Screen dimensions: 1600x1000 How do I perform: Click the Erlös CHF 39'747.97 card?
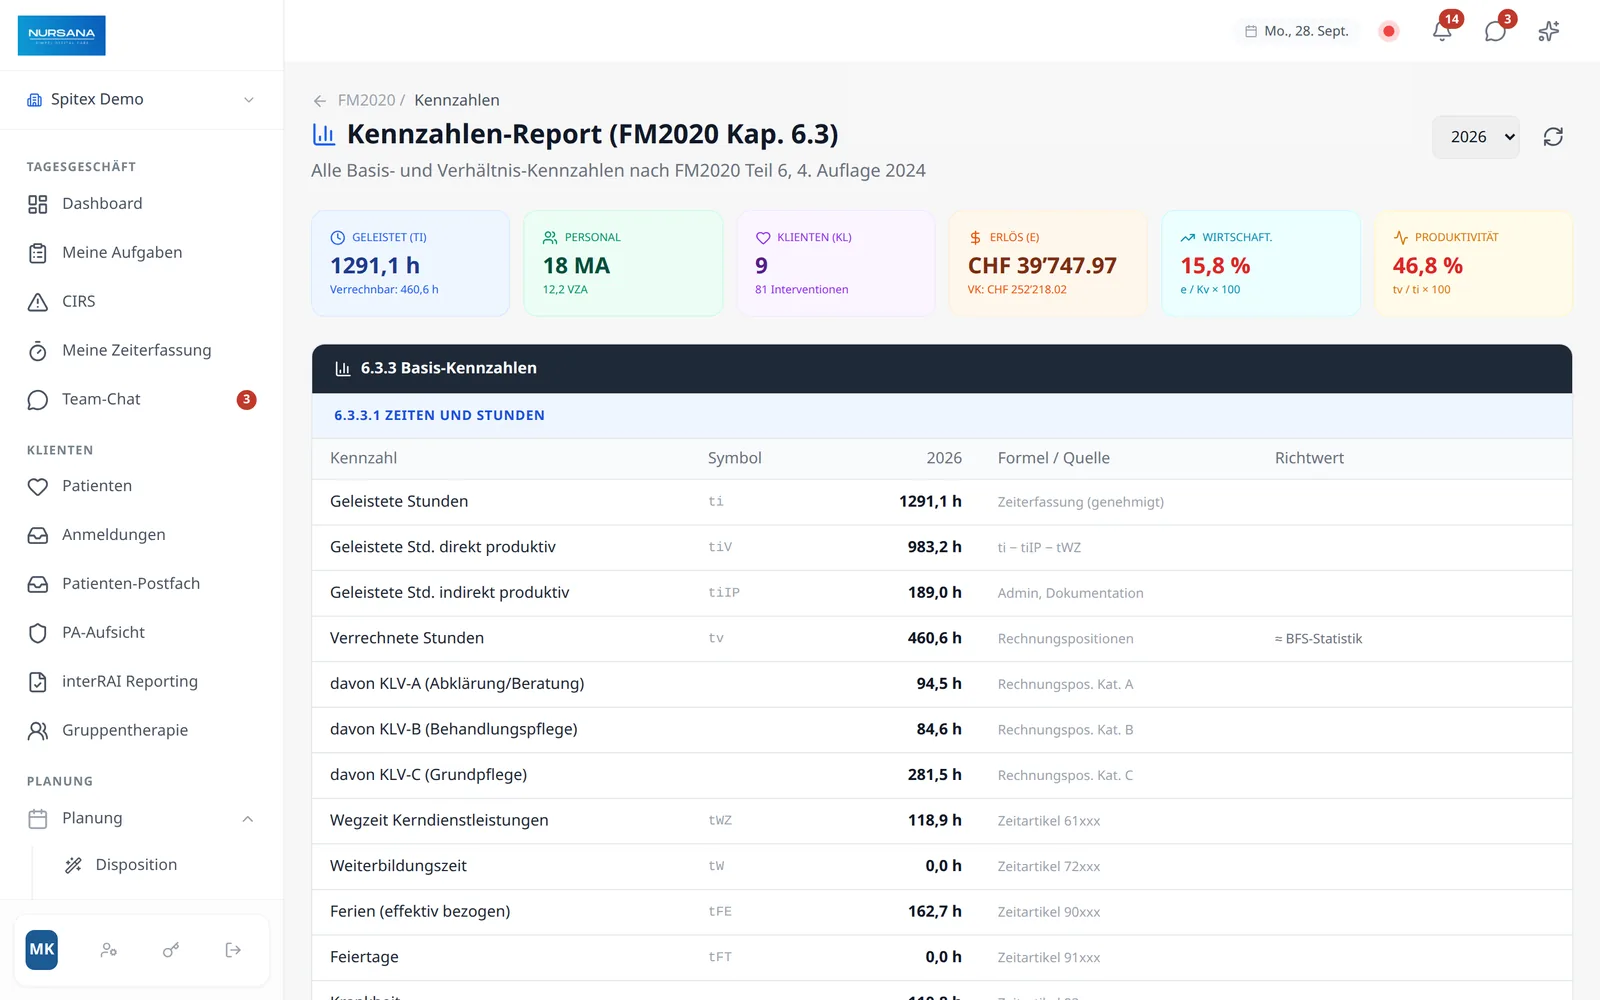click(x=1048, y=263)
